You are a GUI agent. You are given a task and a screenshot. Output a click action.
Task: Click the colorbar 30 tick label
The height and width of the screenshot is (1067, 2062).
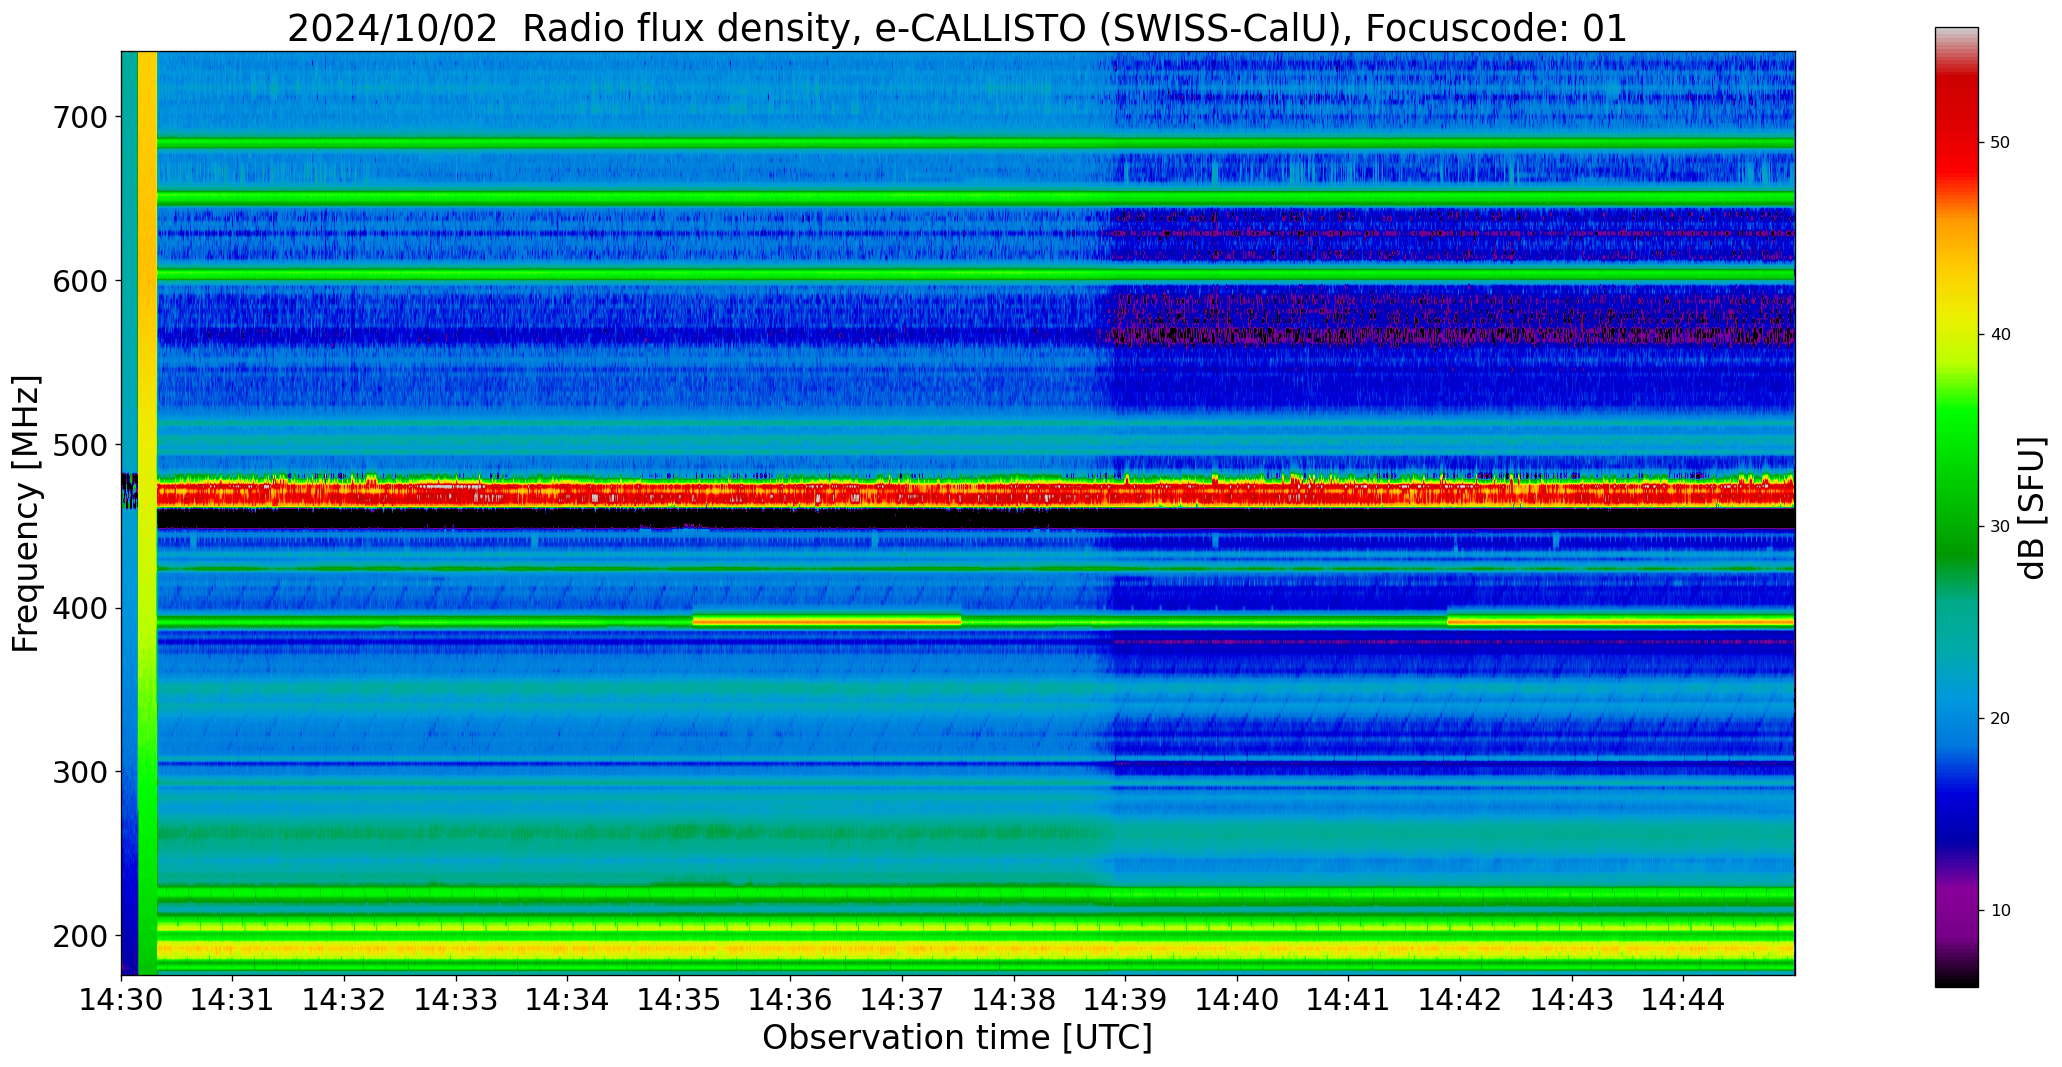(x=2000, y=527)
